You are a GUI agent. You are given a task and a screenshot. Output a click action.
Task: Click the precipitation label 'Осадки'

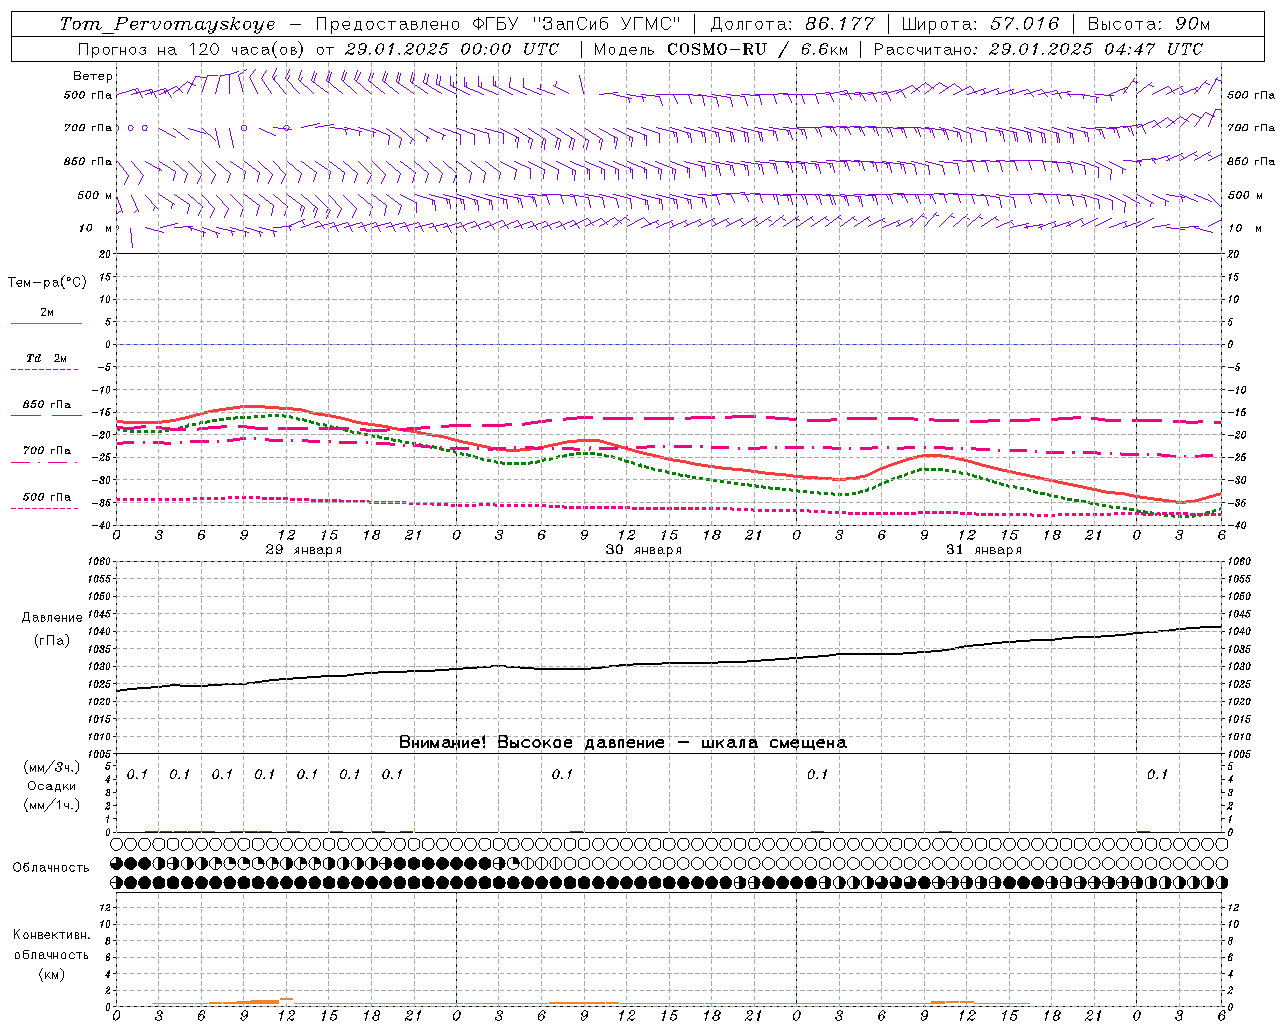pyautogui.click(x=51, y=786)
